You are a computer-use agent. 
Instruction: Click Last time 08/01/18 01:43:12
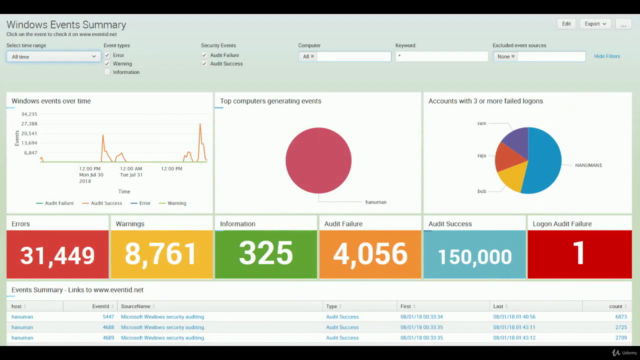[x=514, y=338]
